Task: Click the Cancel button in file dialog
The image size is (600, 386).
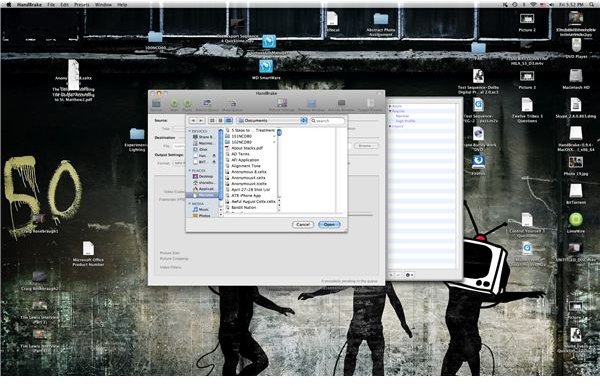Action: (303, 225)
